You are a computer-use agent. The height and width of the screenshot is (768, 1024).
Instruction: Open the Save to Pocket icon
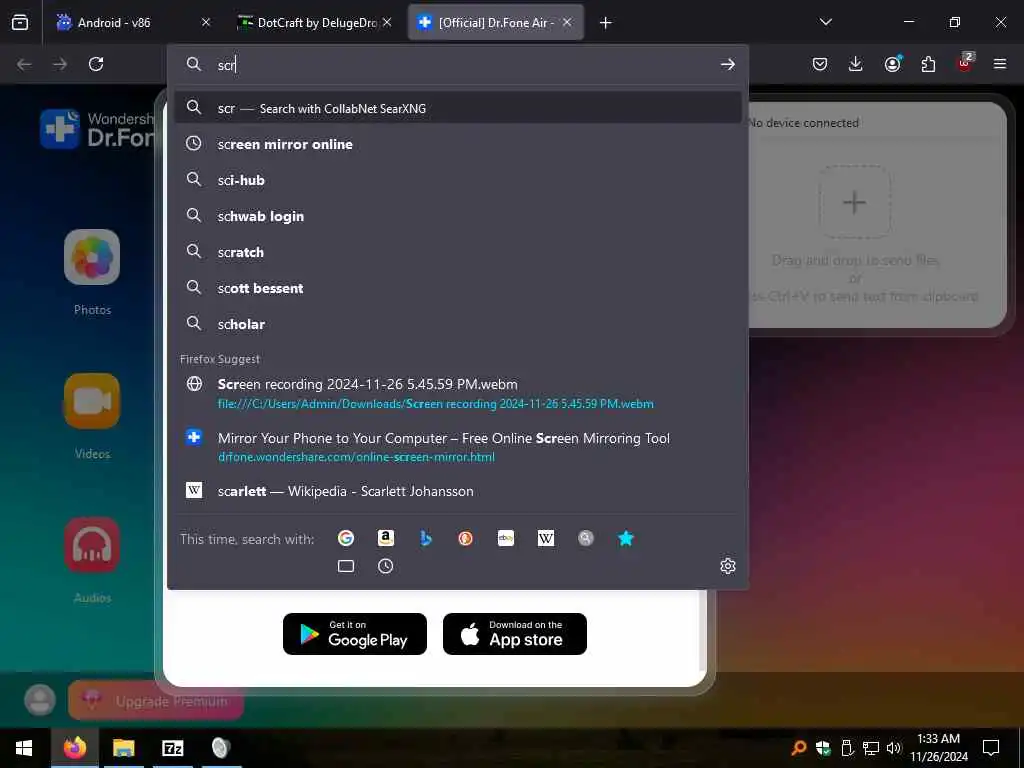[x=820, y=64]
